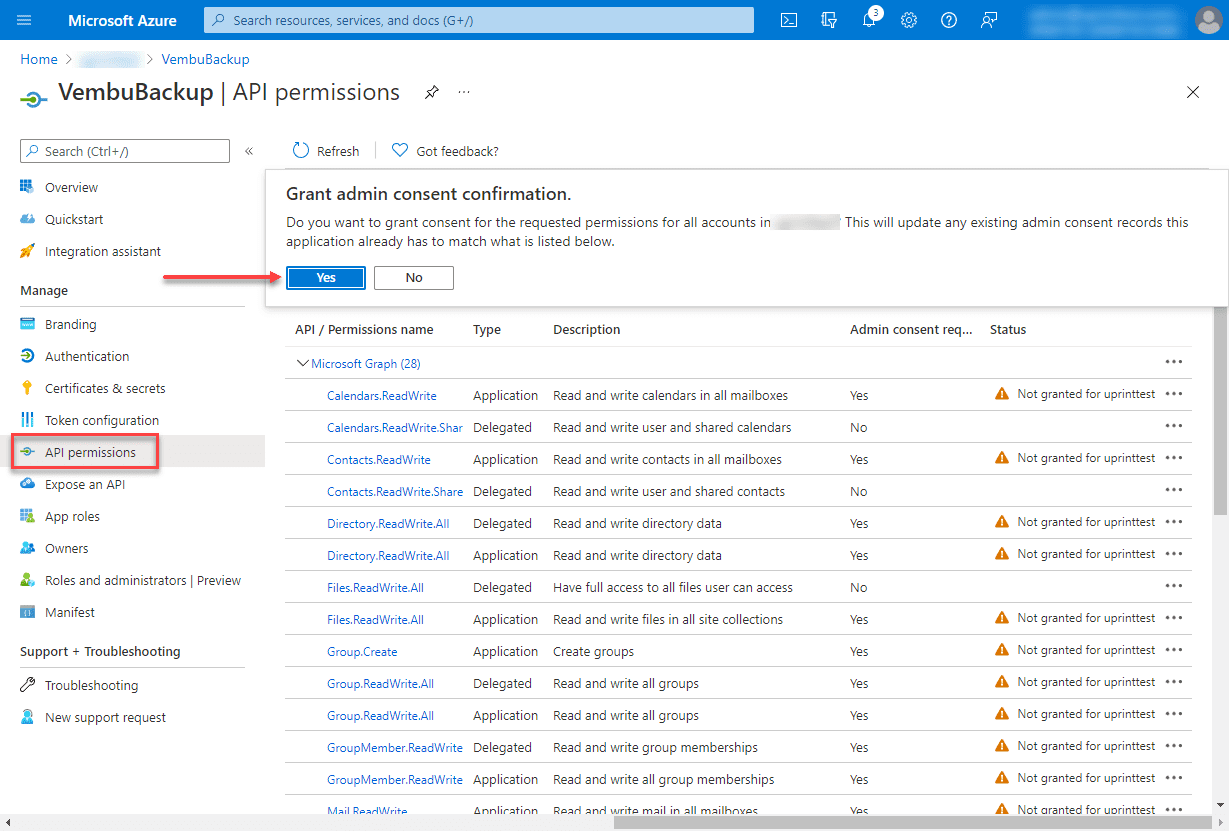
Task: Open more options next to page title
Action: (x=464, y=92)
